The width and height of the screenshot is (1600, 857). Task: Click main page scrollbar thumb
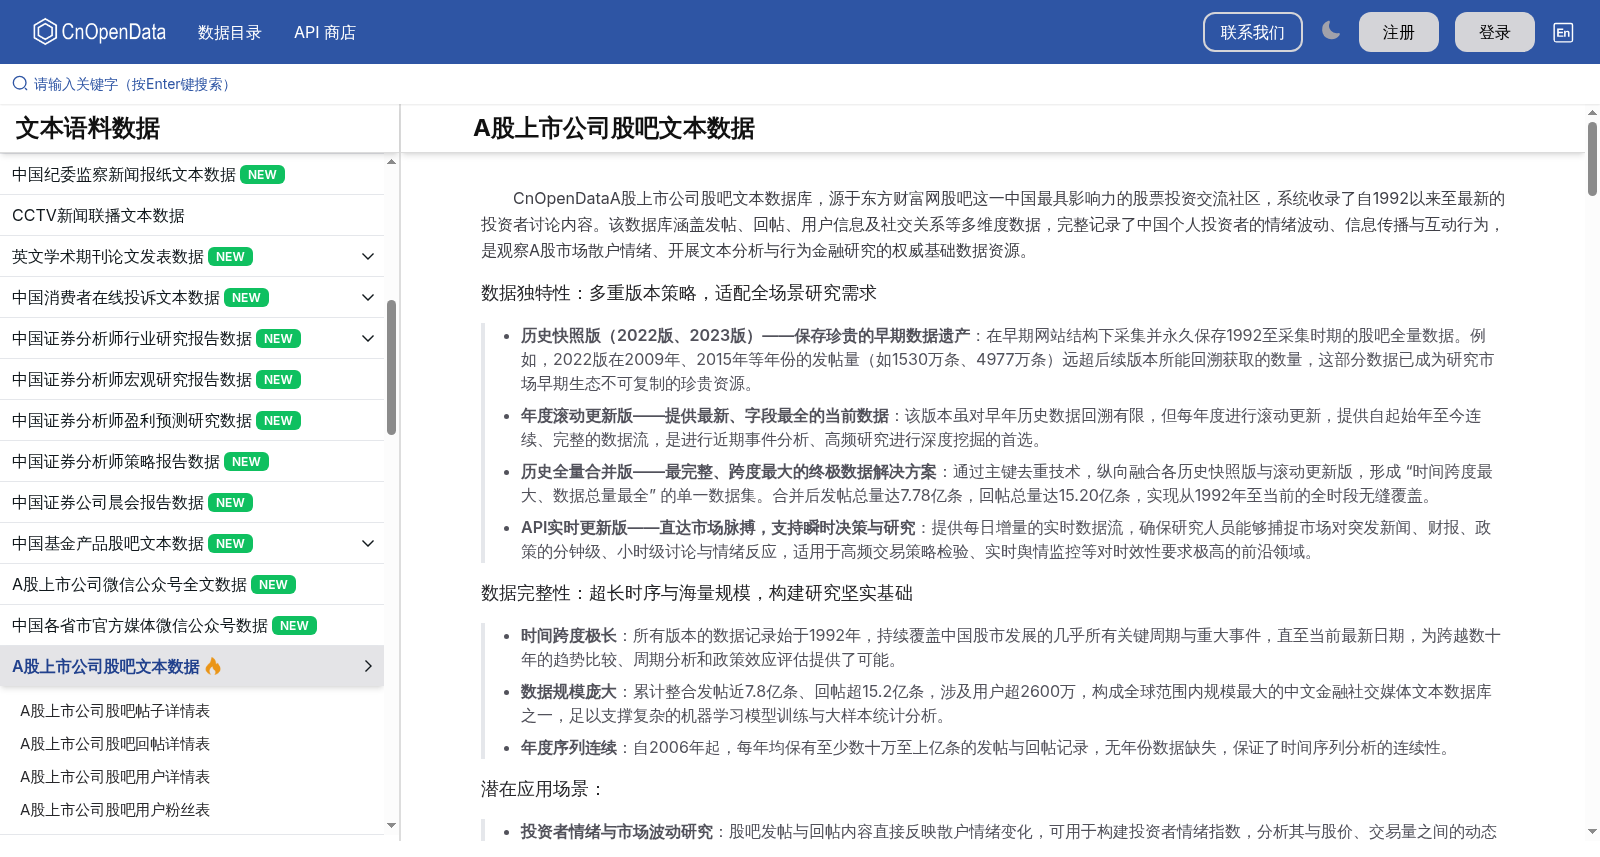click(x=1592, y=158)
